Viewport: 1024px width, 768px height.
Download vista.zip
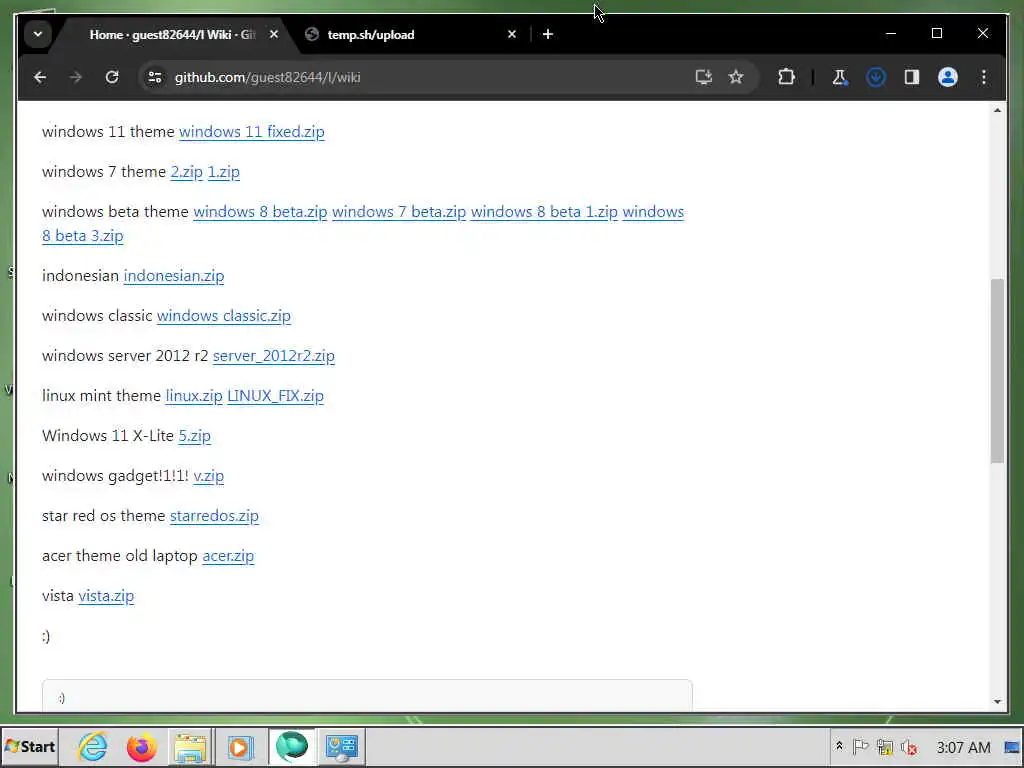pos(106,596)
